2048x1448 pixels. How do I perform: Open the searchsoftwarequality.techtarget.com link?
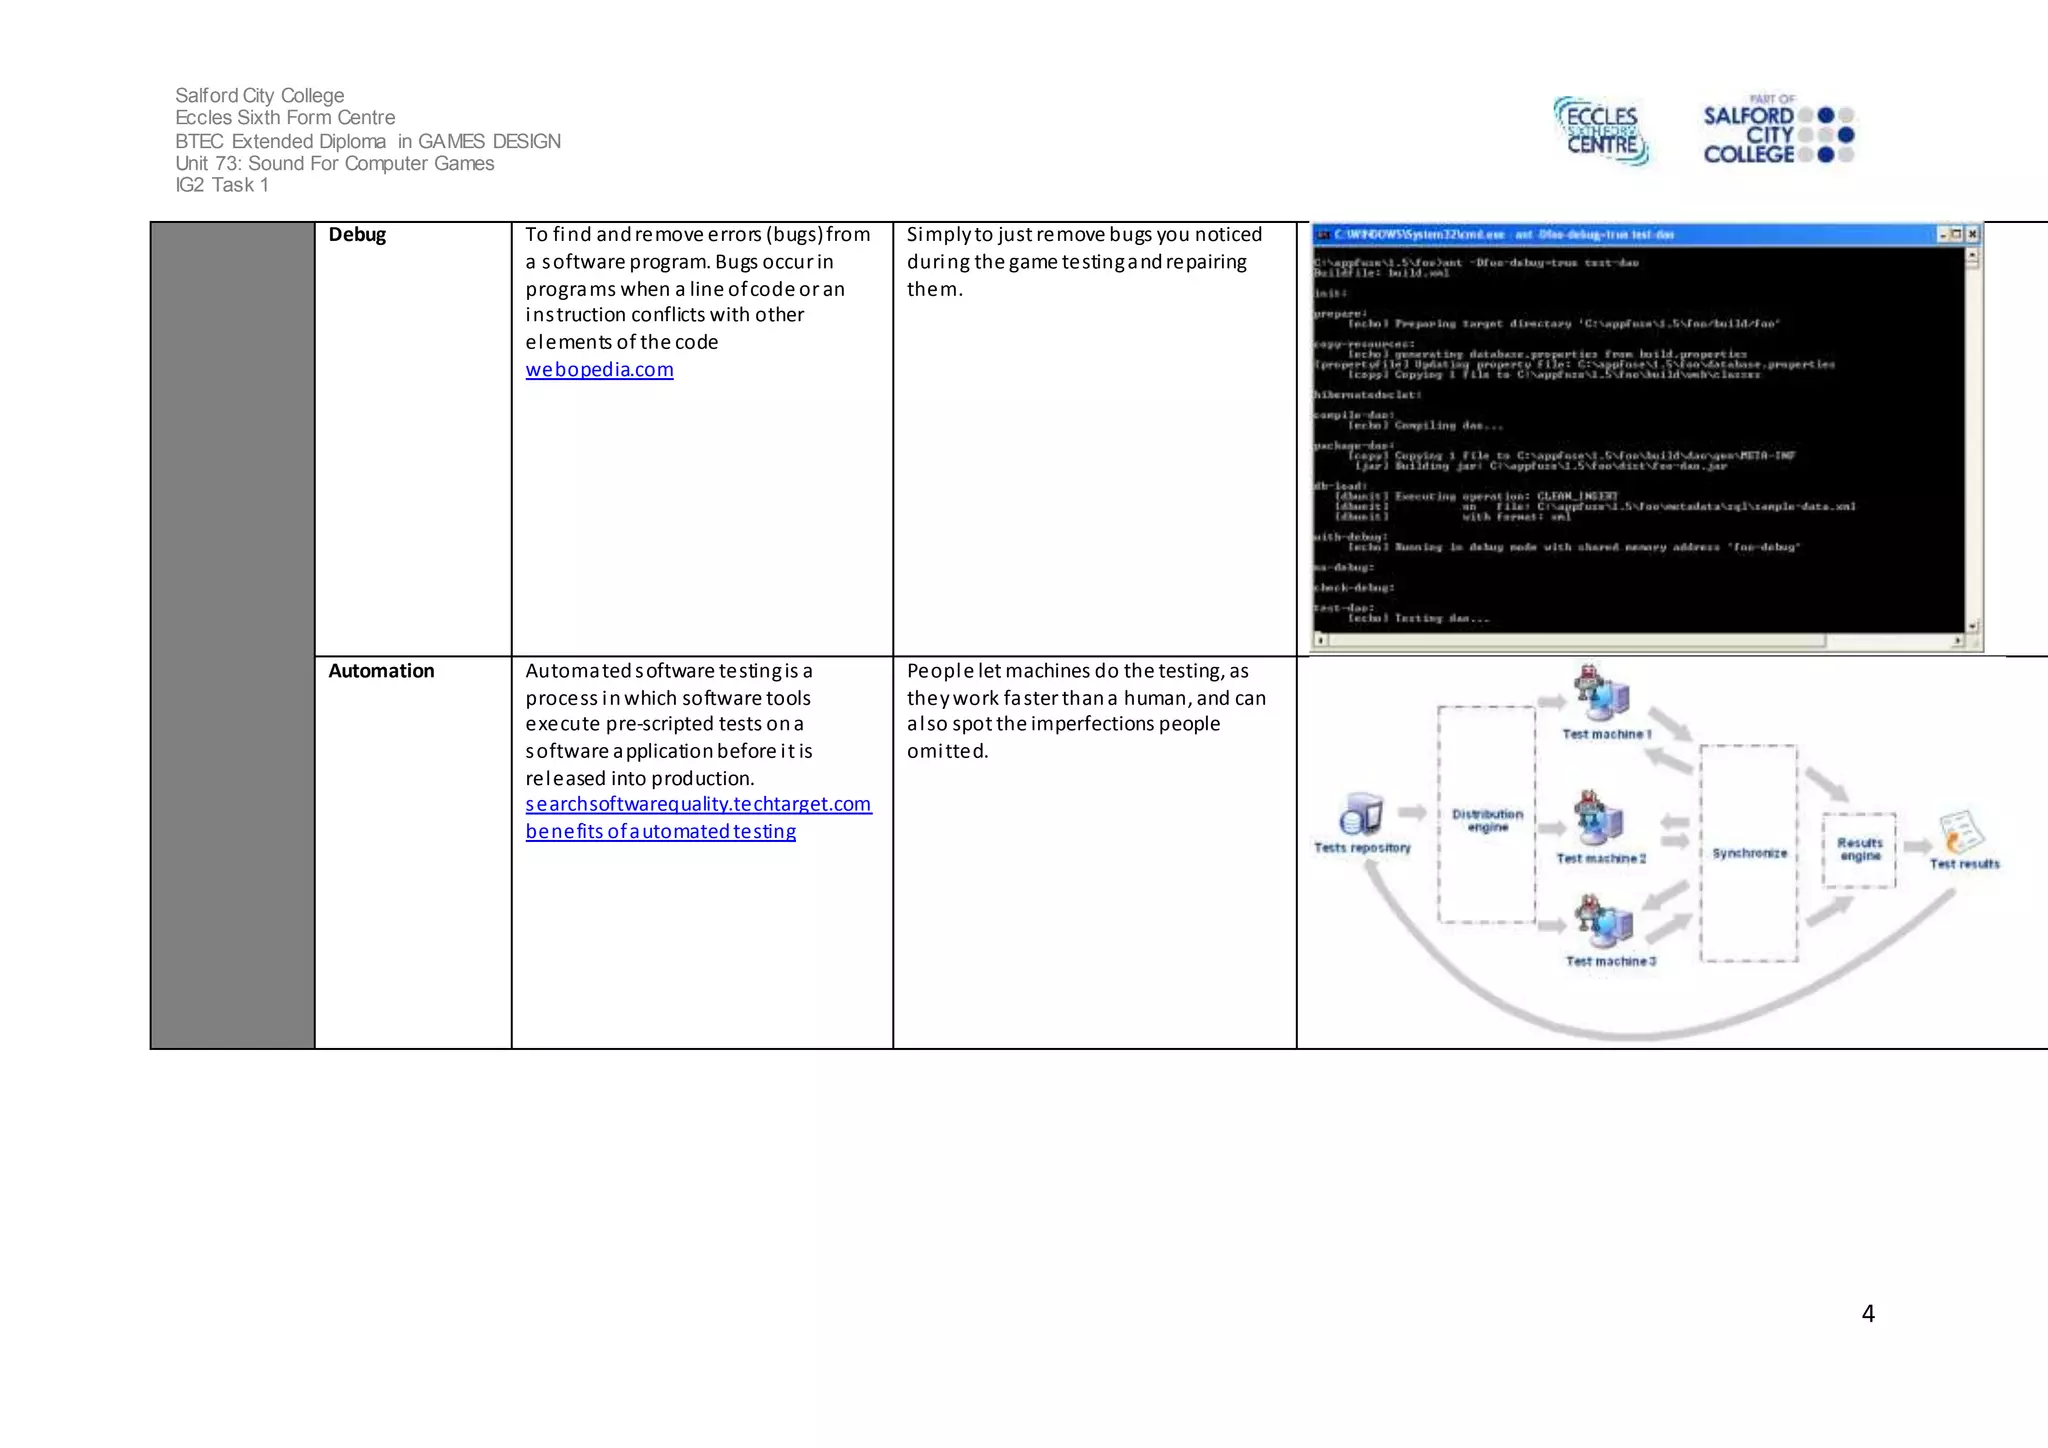pyautogui.click(x=698, y=804)
